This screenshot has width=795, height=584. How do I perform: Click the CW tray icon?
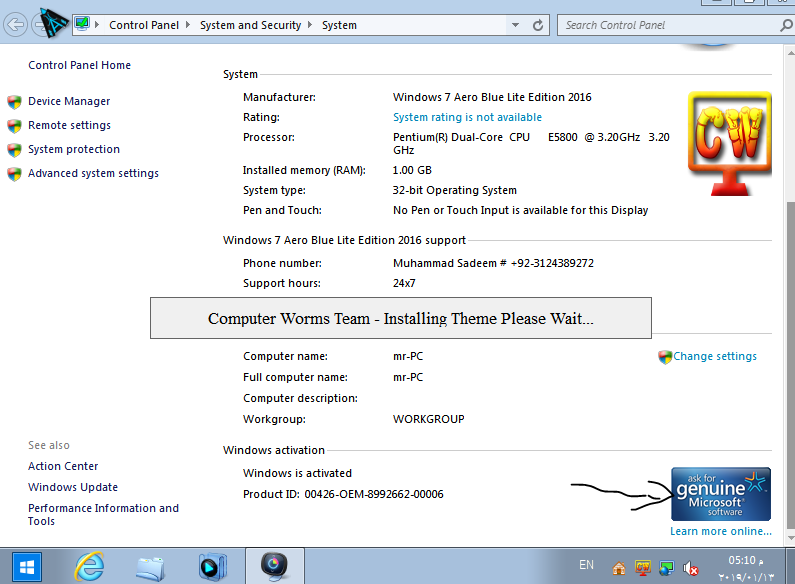click(642, 568)
